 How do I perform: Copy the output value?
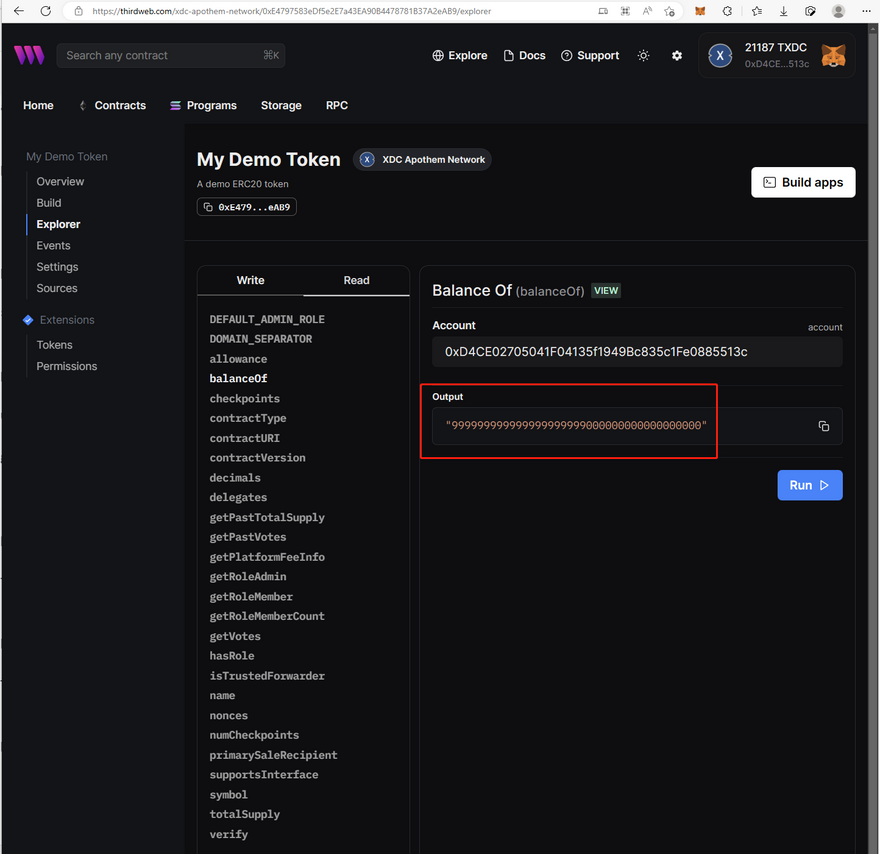[823, 426]
